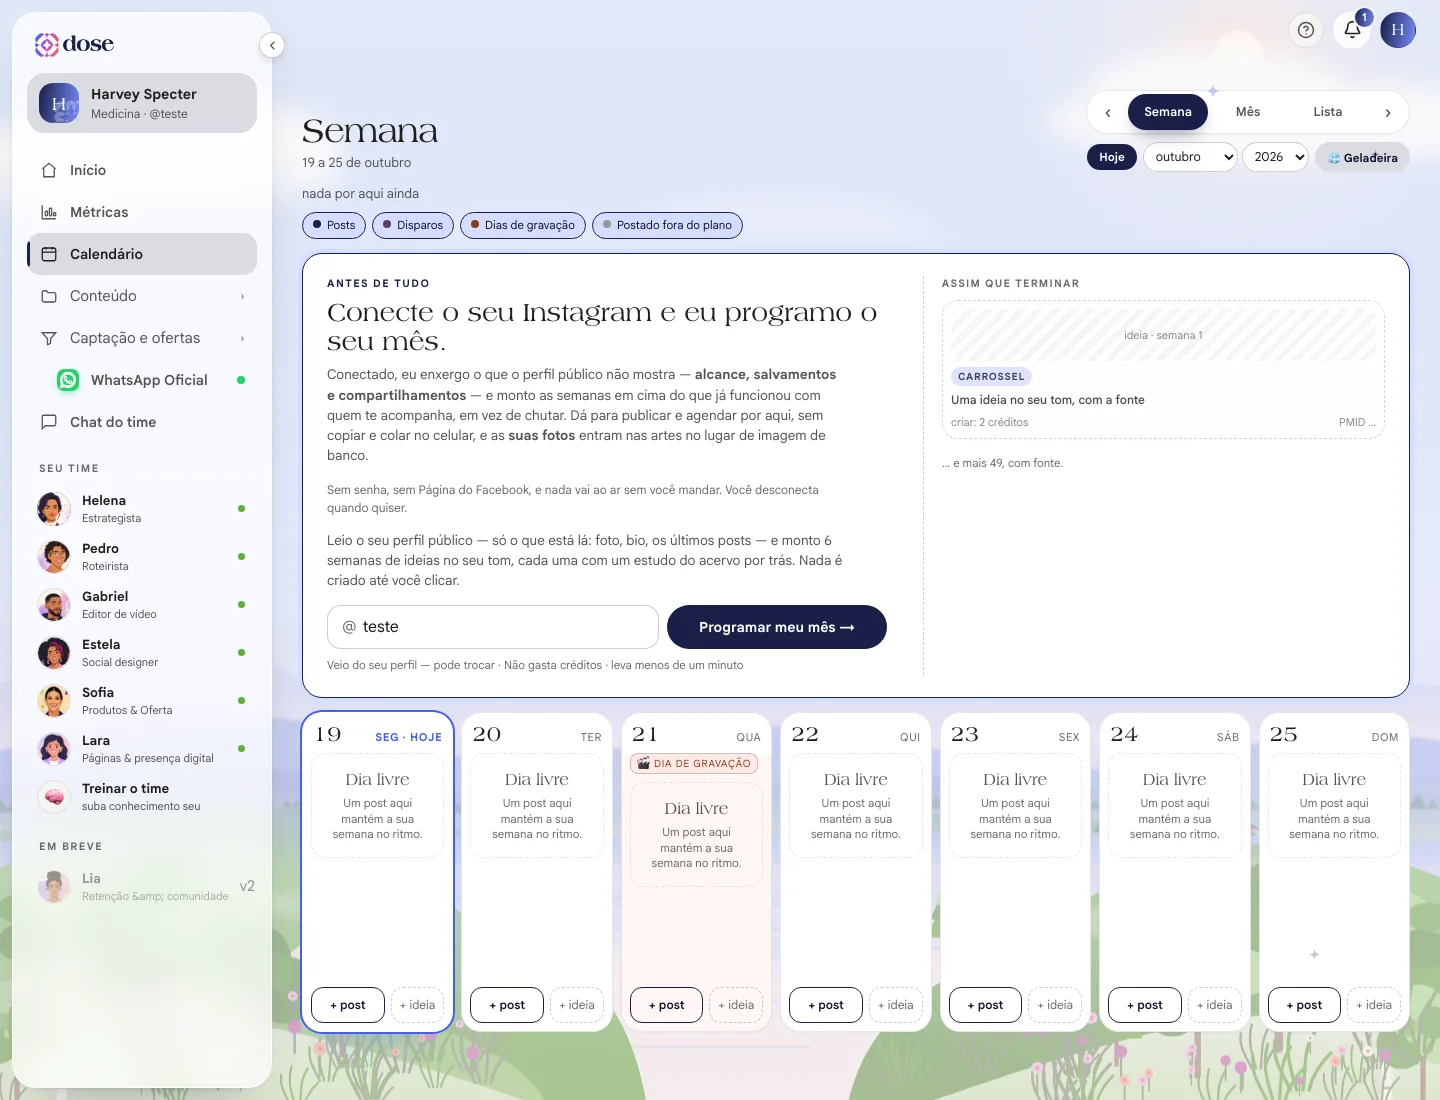Open Pedro's avatar
The width and height of the screenshot is (1440, 1100).
(x=54, y=556)
